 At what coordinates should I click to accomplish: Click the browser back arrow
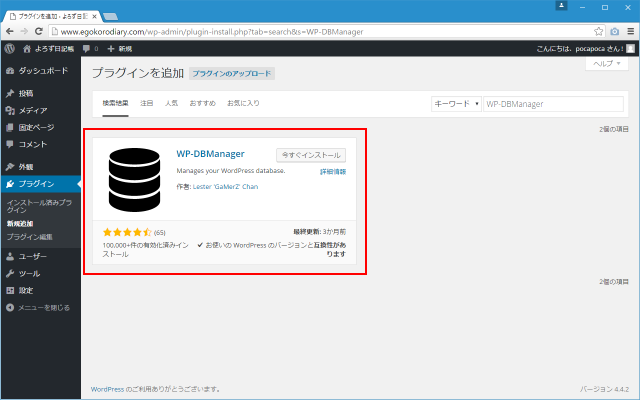coord(10,31)
